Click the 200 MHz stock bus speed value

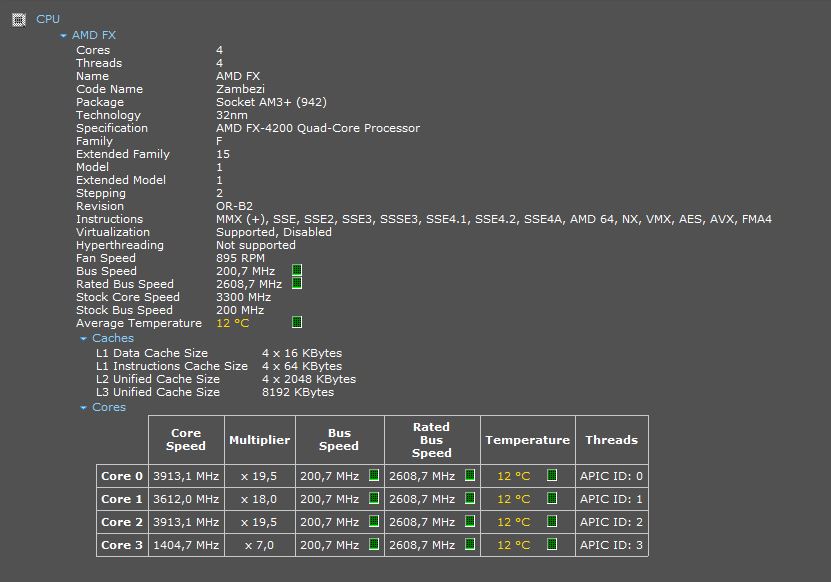[240, 310]
